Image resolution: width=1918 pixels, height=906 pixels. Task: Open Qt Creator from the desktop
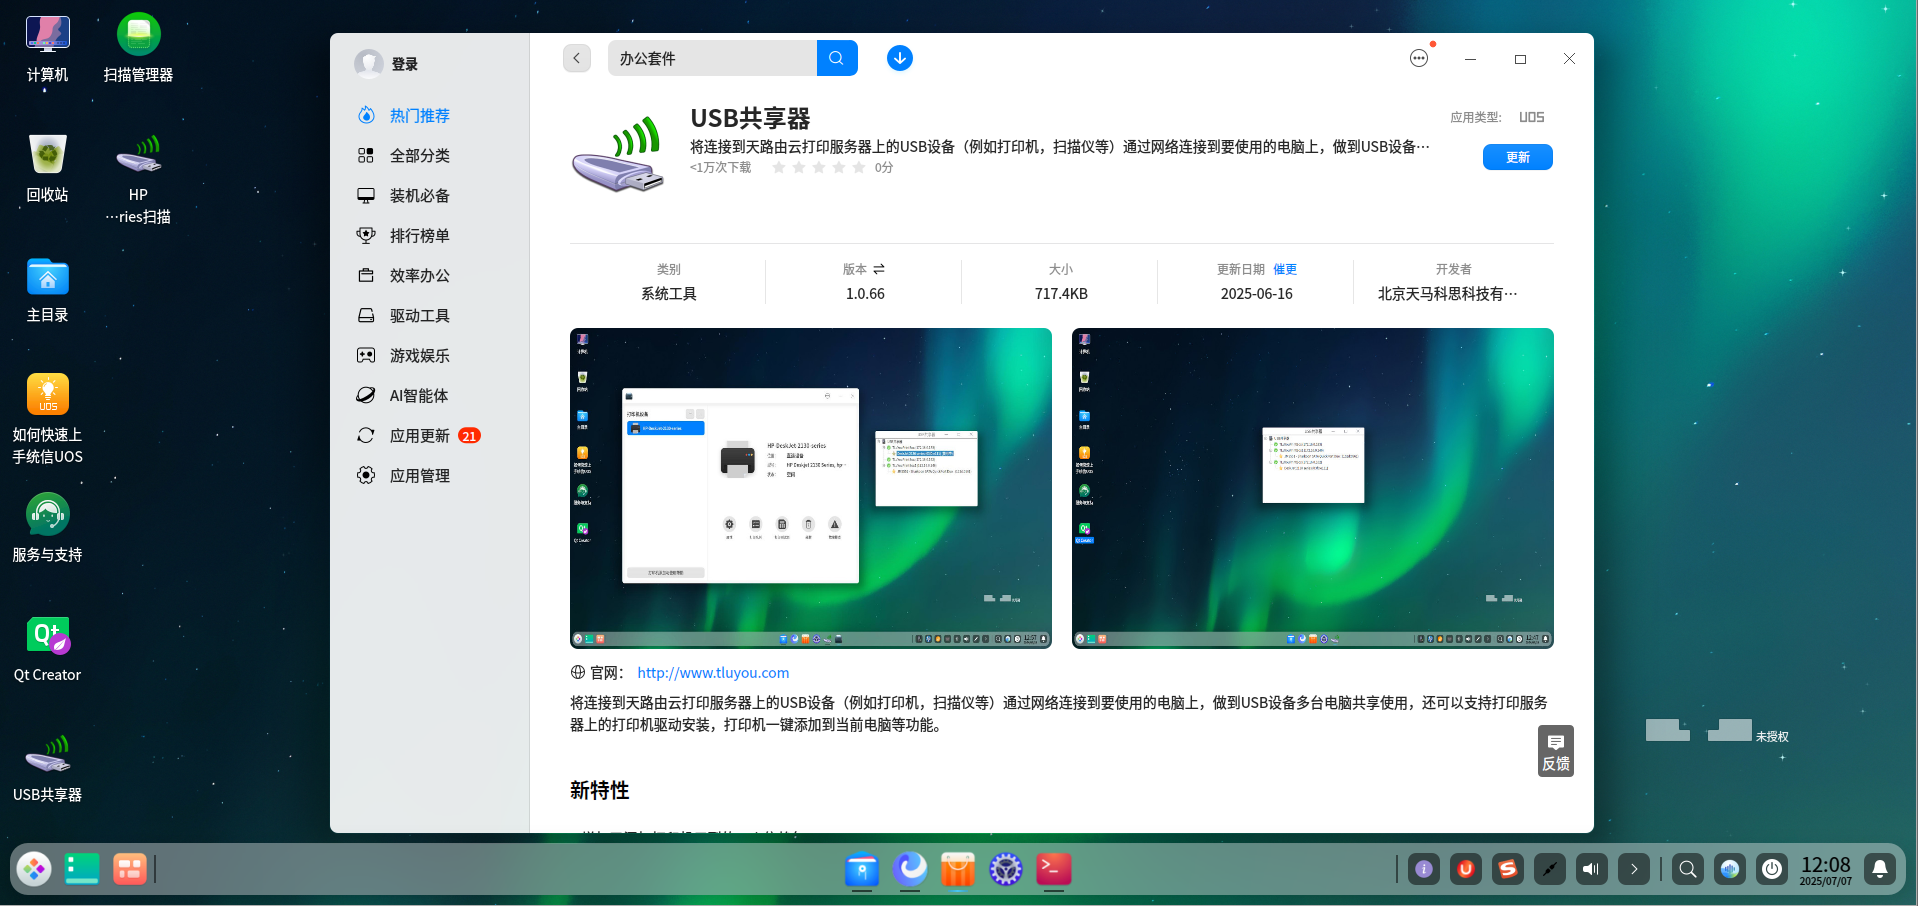tap(46, 635)
